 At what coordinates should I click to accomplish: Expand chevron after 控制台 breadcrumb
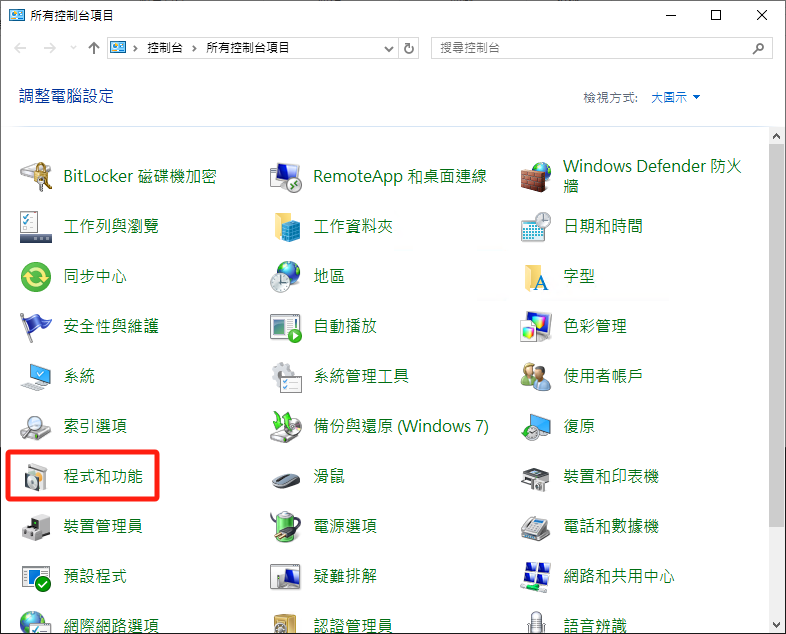pos(194,49)
